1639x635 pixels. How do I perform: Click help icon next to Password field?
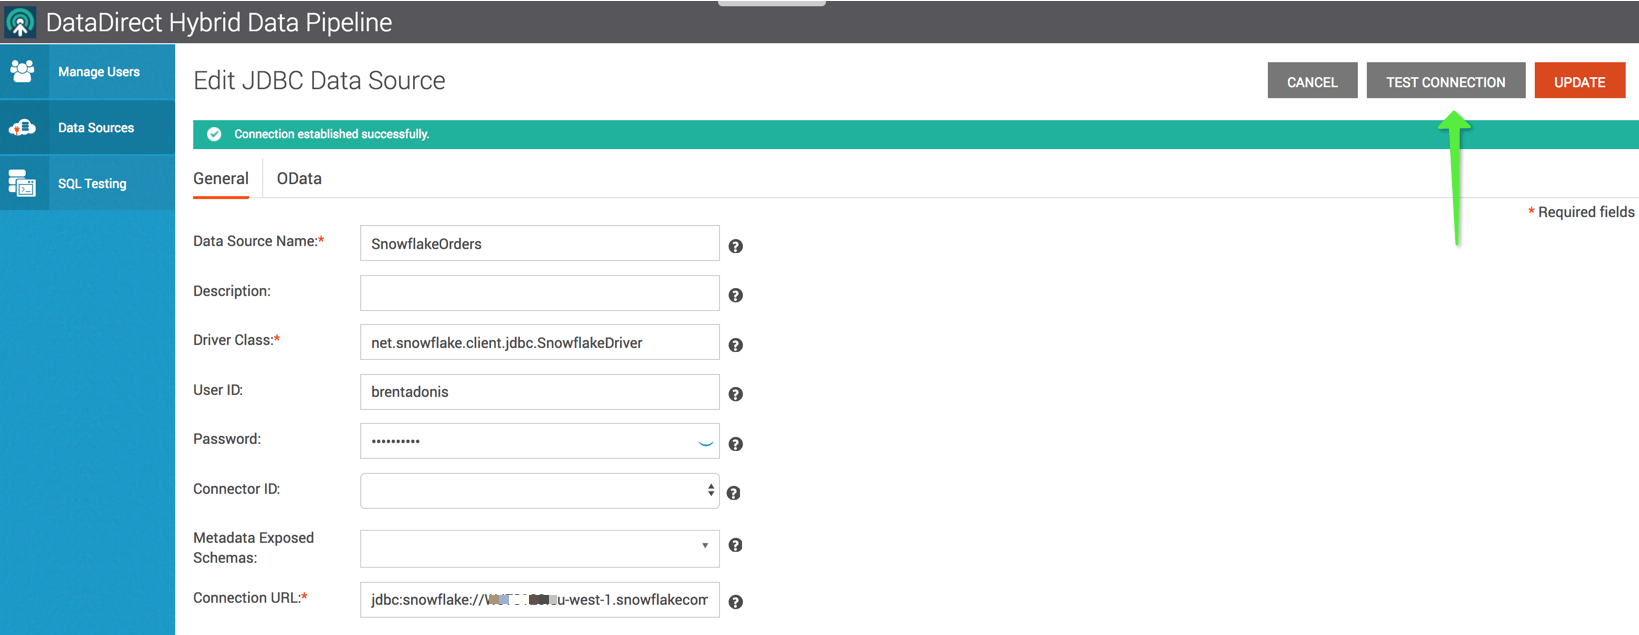(735, 444)
